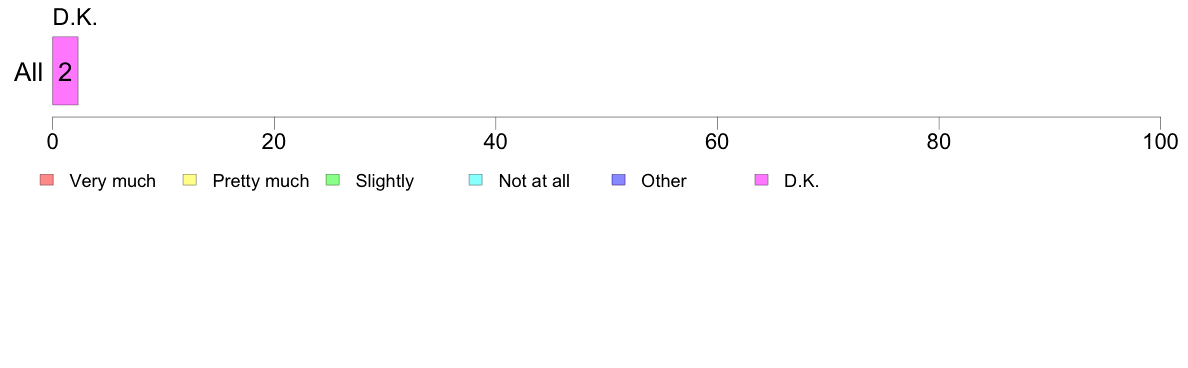The image size is (1188, 368).
Task: Click the Not at all cyan swatch
Action: tap(475, 180)
